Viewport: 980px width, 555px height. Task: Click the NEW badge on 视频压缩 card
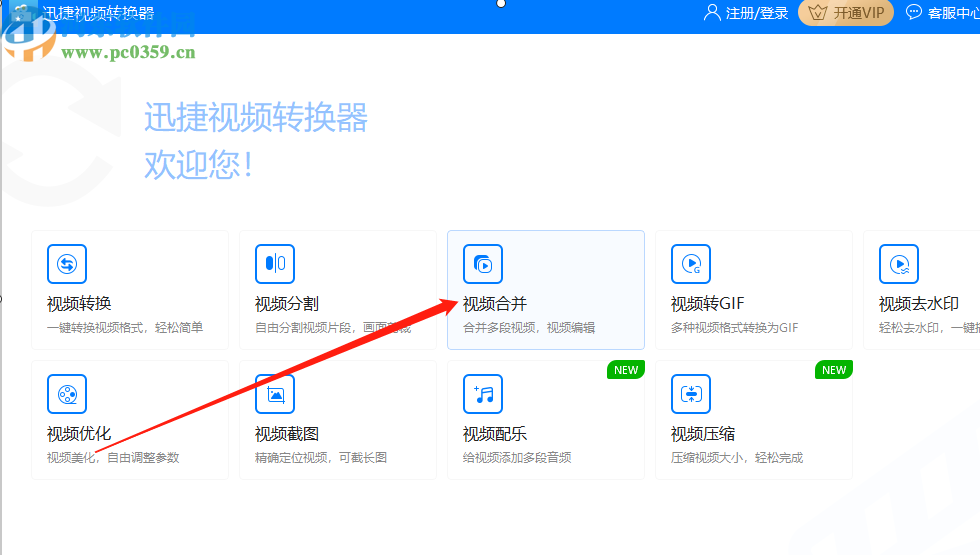[834, 370]
